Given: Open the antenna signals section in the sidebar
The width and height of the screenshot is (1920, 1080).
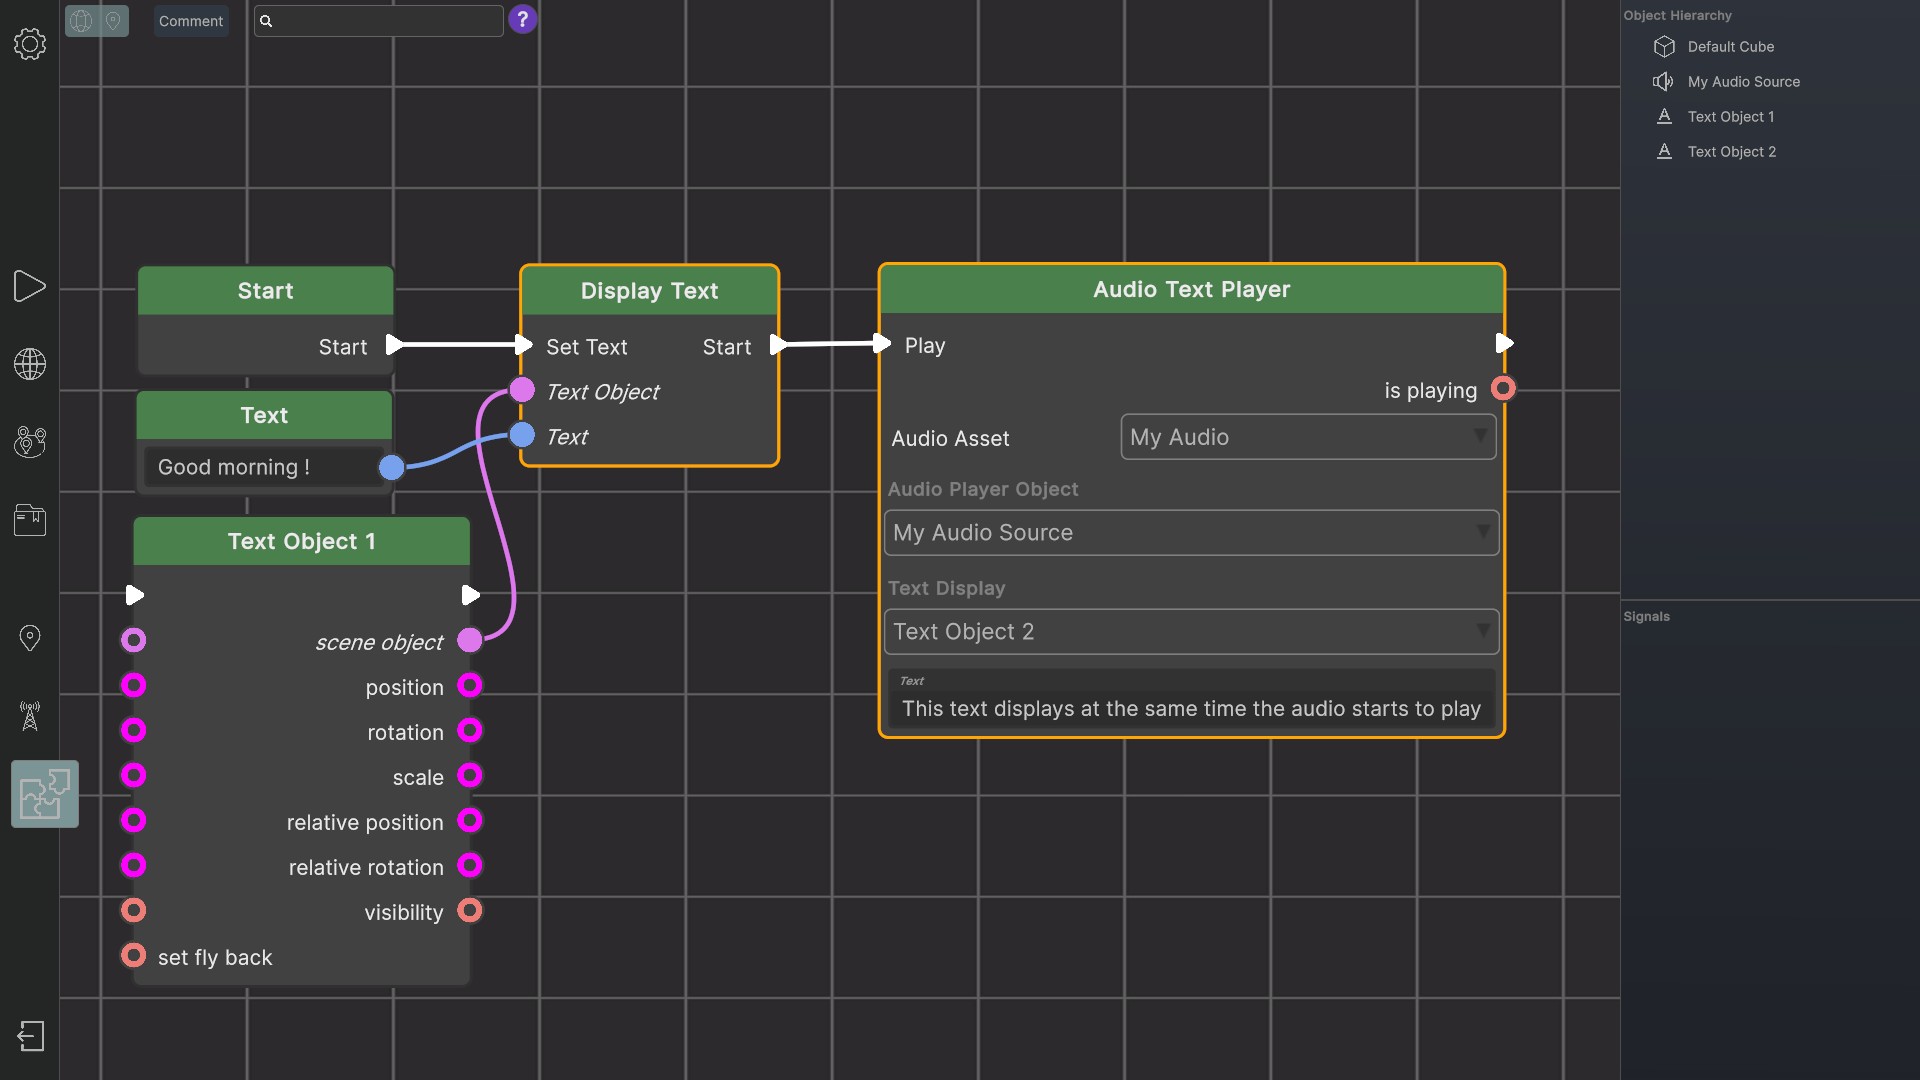Looking at the screenshot, I should click(x=30, y=716).
